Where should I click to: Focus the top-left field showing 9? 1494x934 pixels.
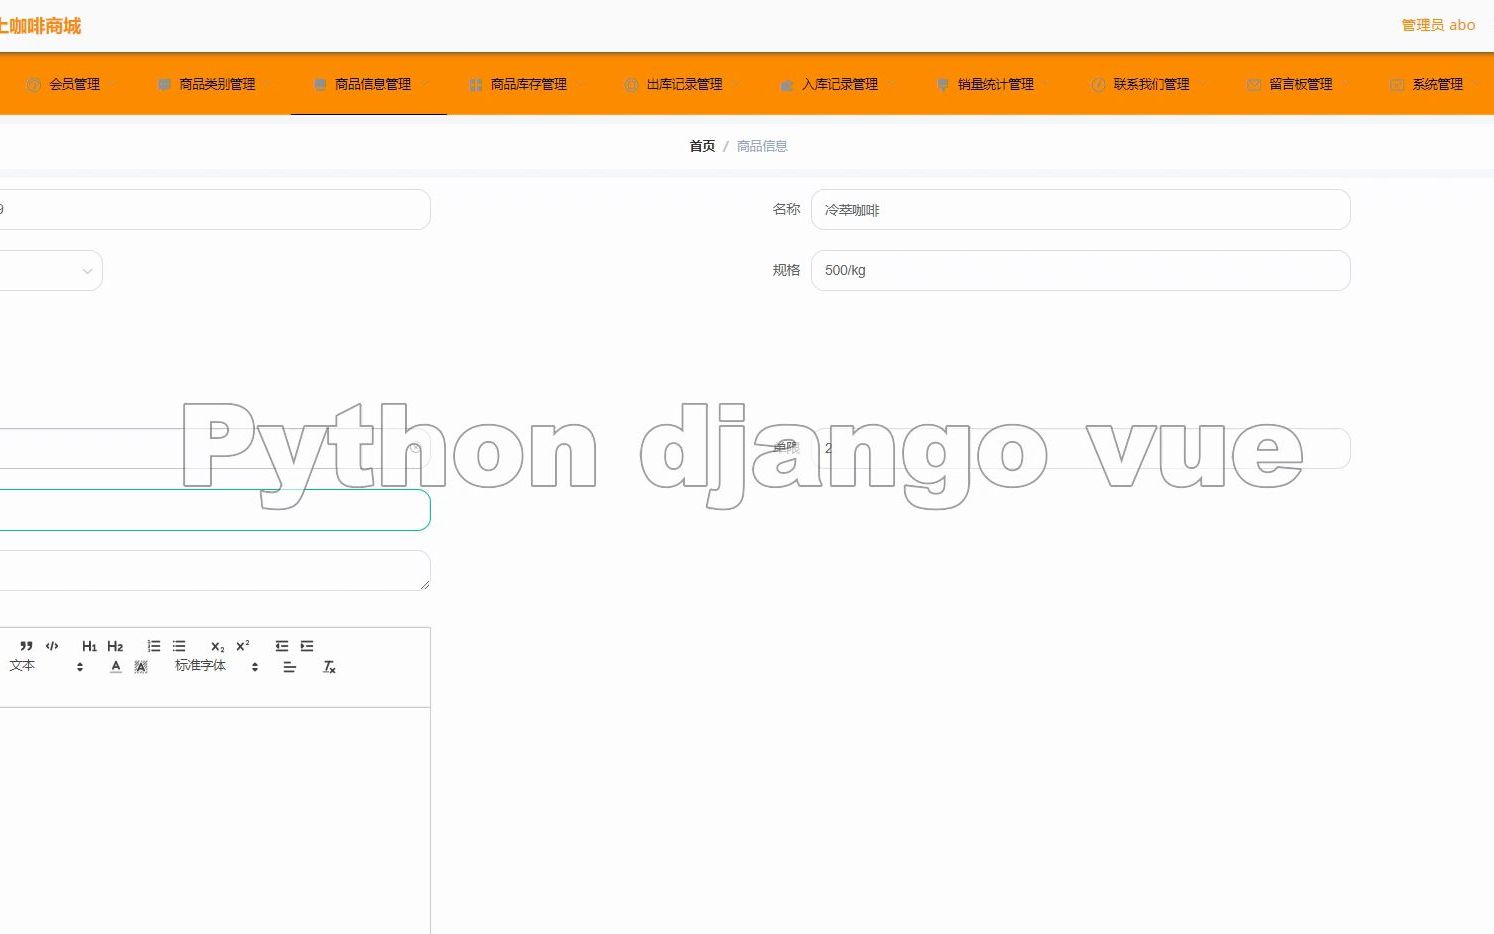[215, 210]
